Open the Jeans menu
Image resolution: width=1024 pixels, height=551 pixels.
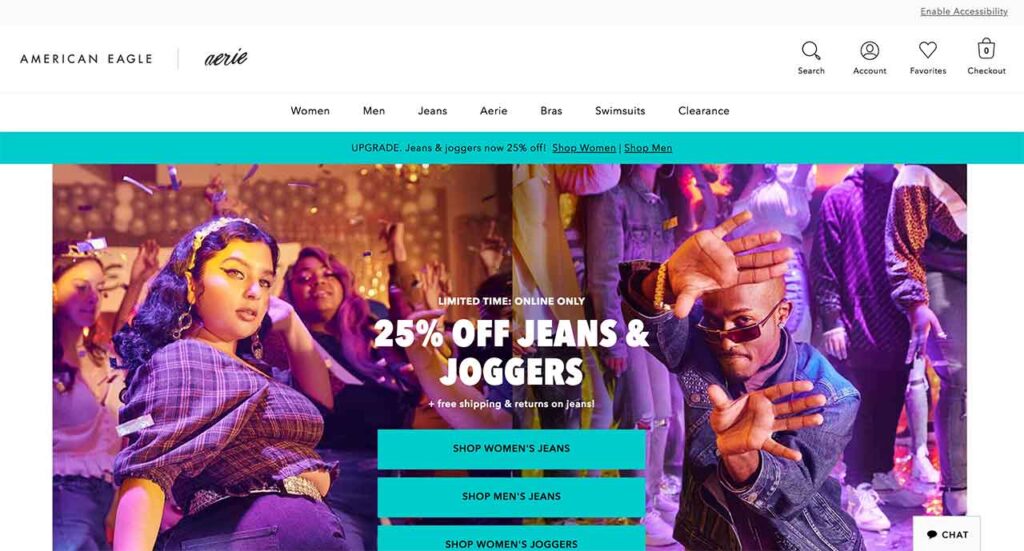[x=432, y=111]
